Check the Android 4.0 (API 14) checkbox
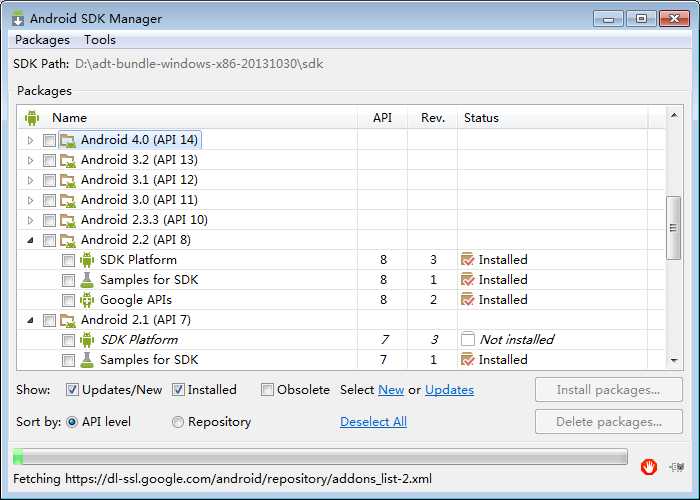The width and height of the screenshot is (700, 500). [49, 141]
